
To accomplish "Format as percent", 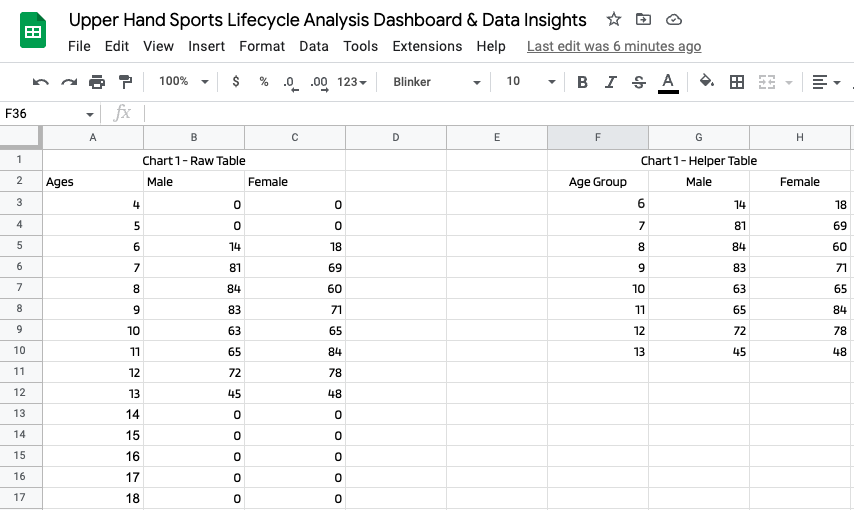I will 264,82.
